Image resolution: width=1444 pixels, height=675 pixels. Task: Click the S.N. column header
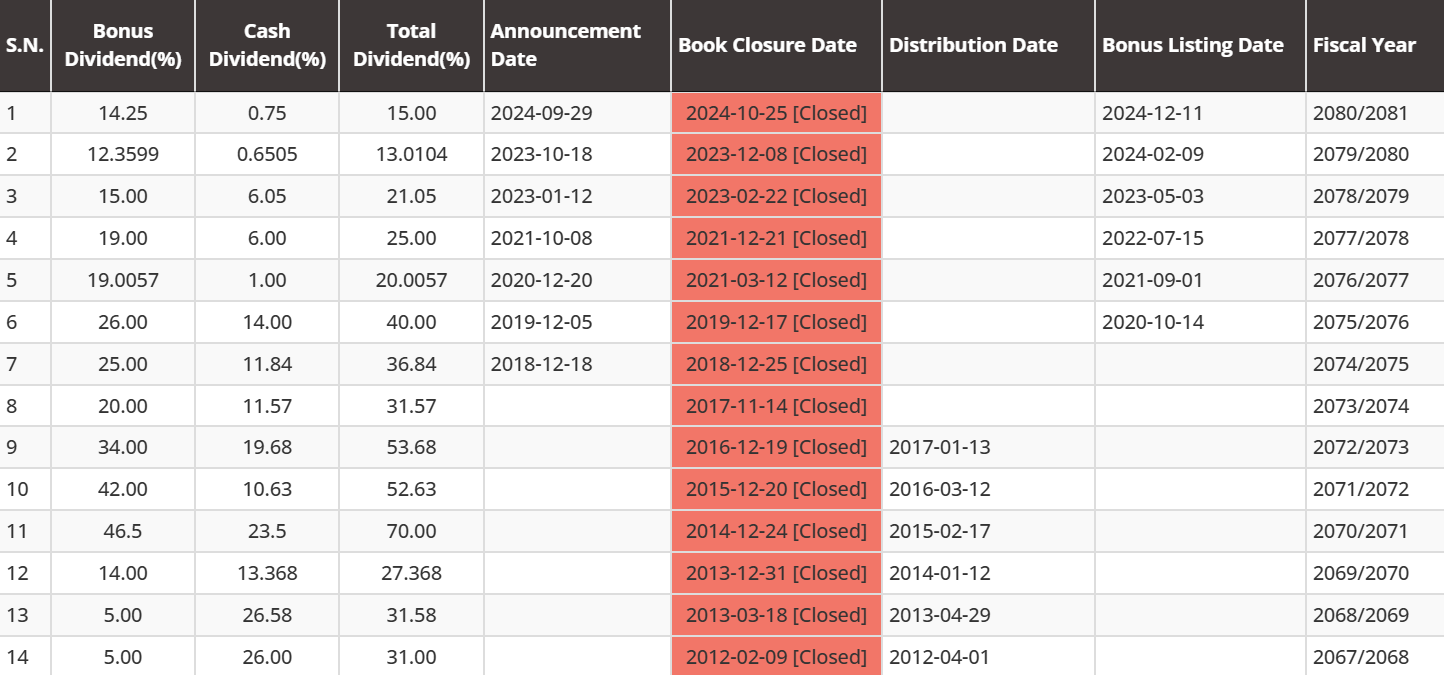pos(25,45)
